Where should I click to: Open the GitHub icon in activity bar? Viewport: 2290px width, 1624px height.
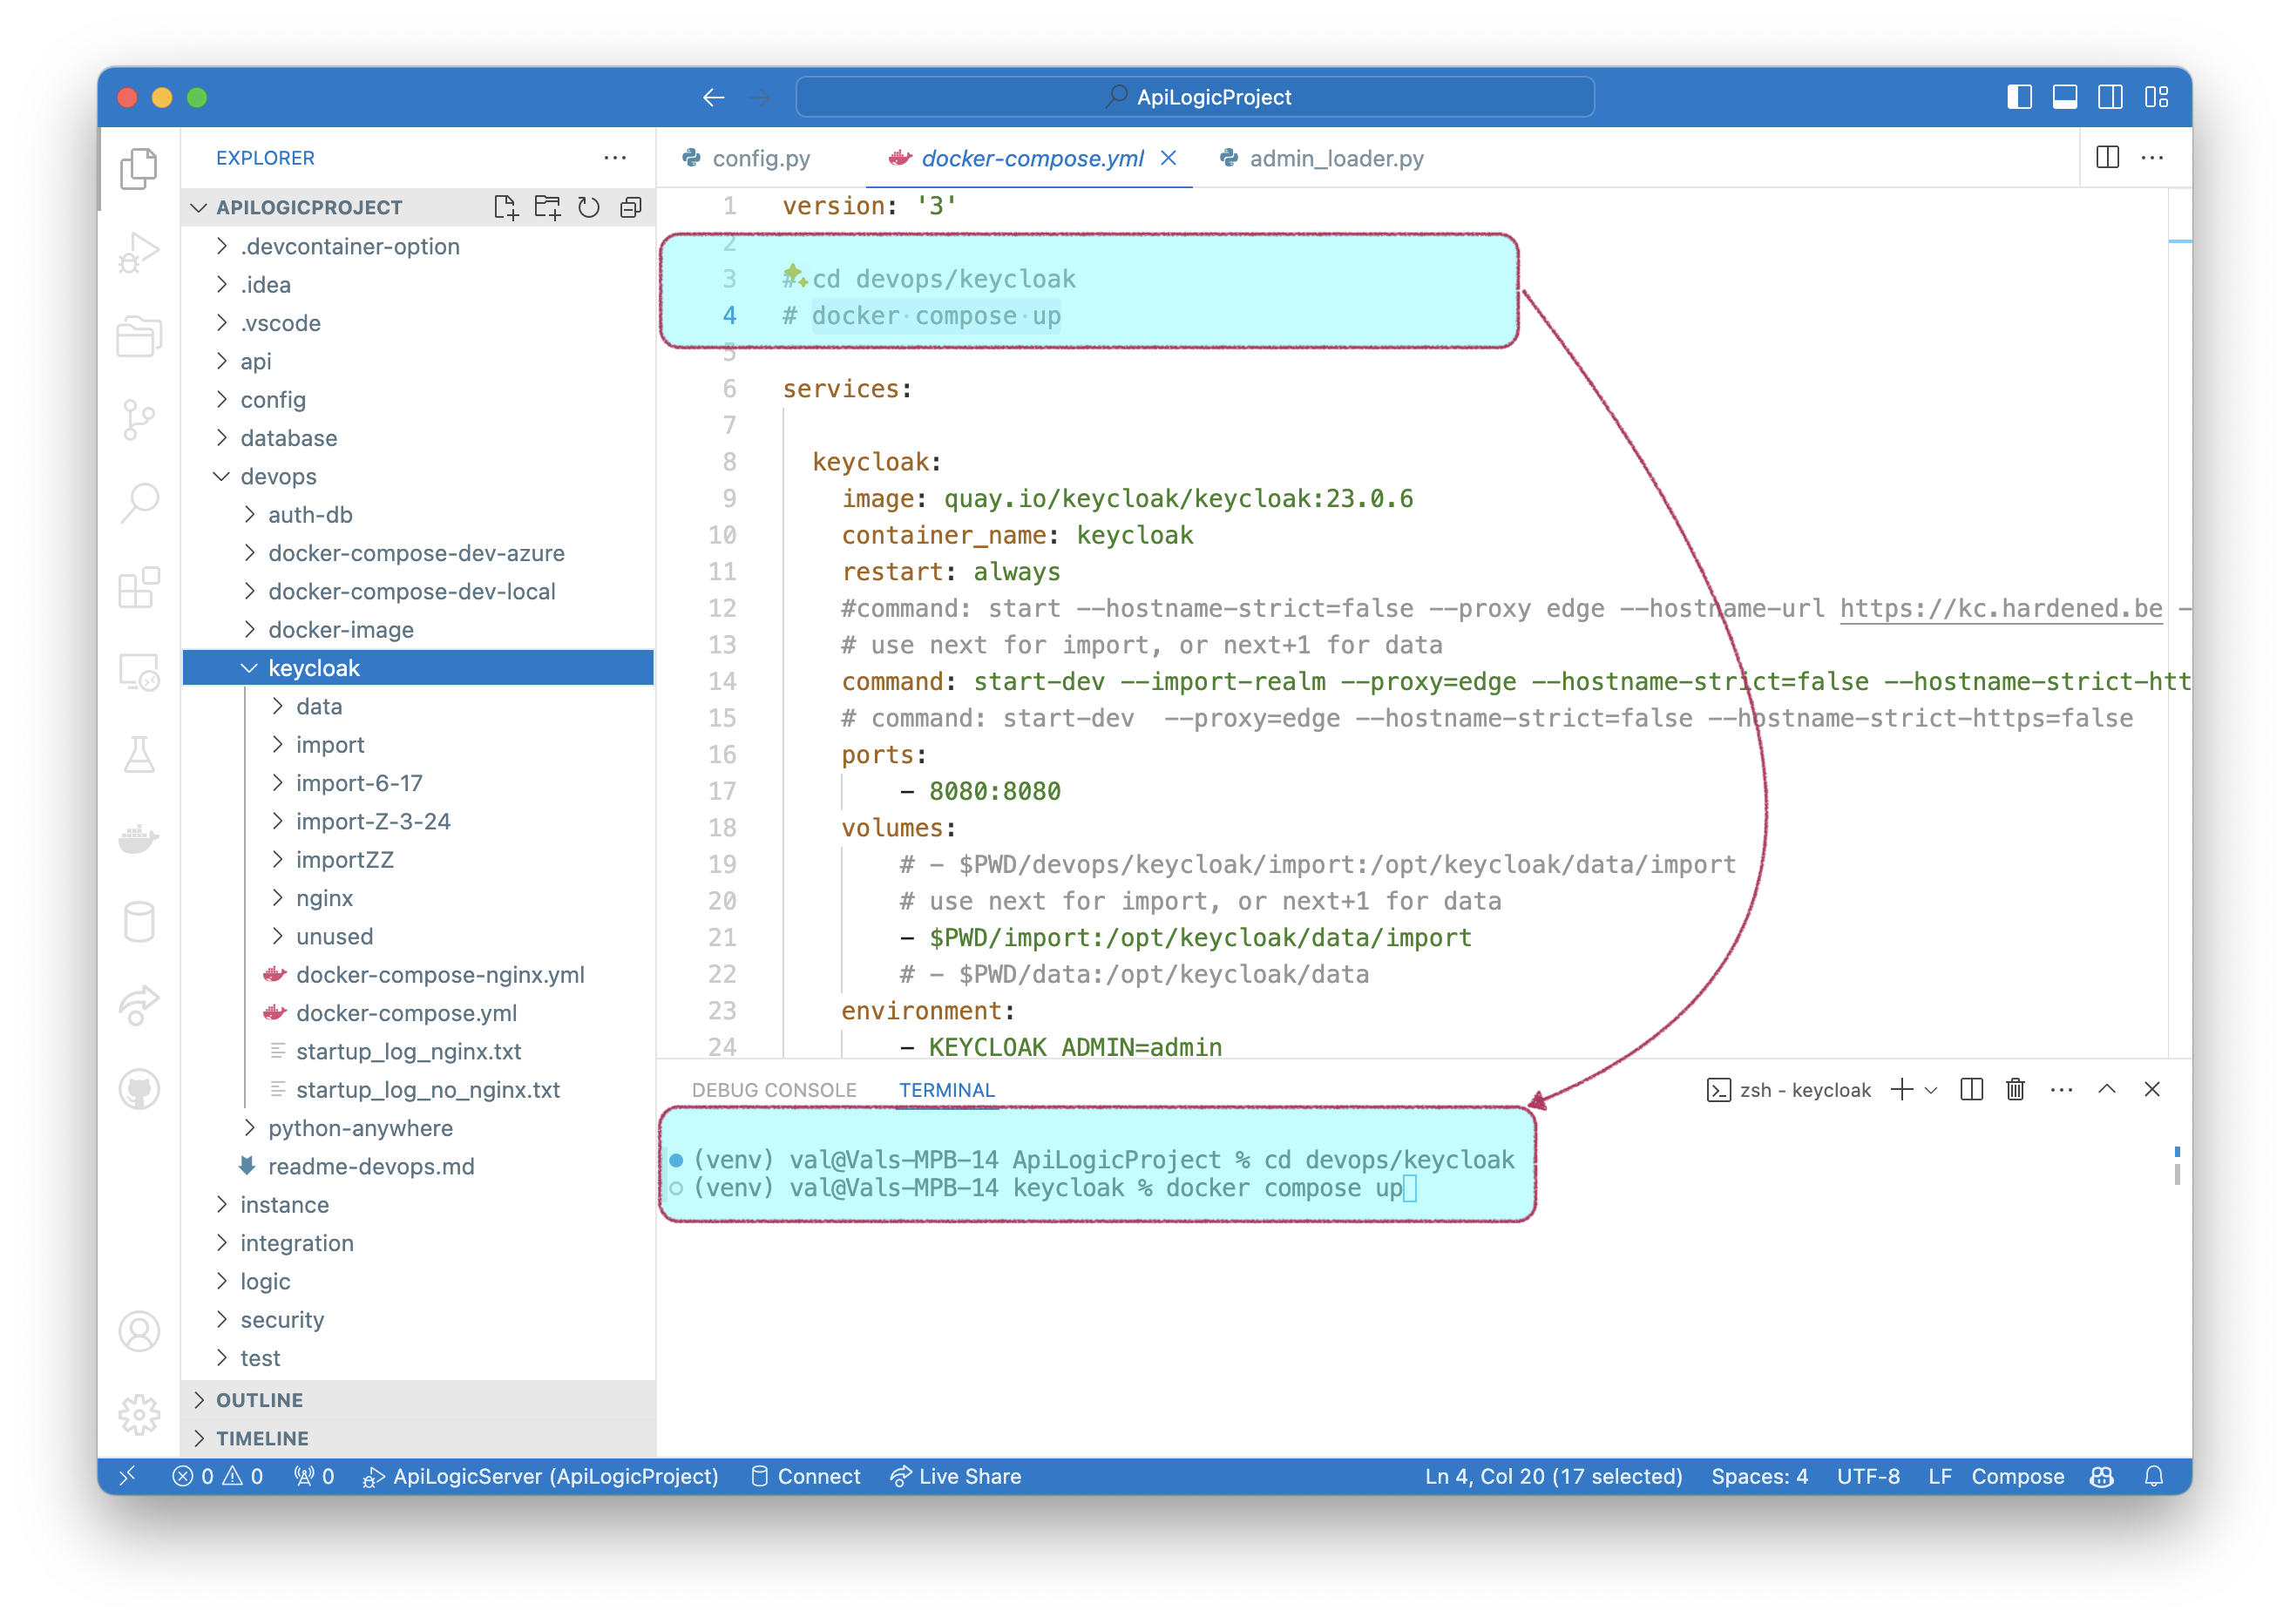click(139, 1089)
